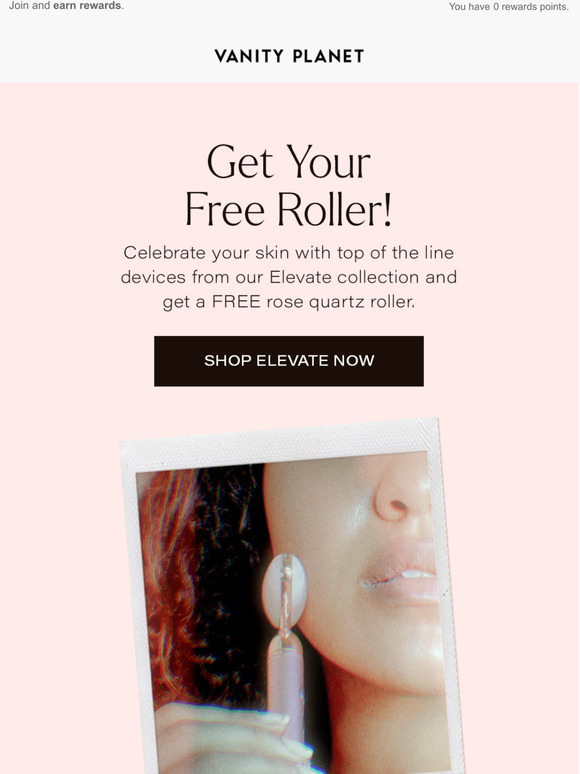
Task: Click the 'Celebrate your skin' first paragraph line
Action: click(289, 253)
